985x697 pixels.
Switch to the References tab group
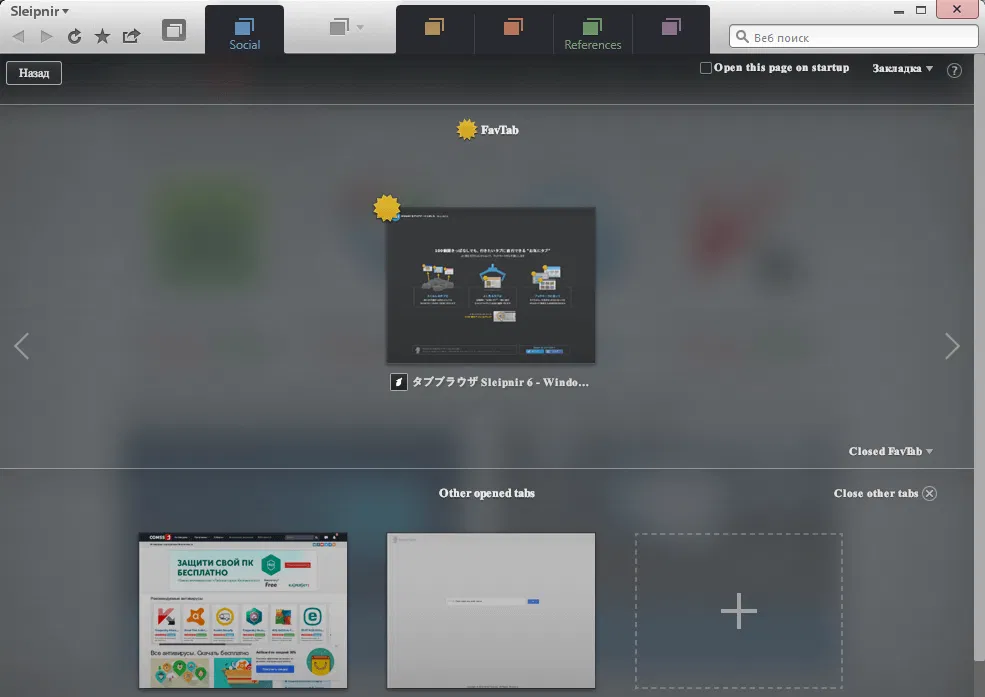tap(592, 30)
